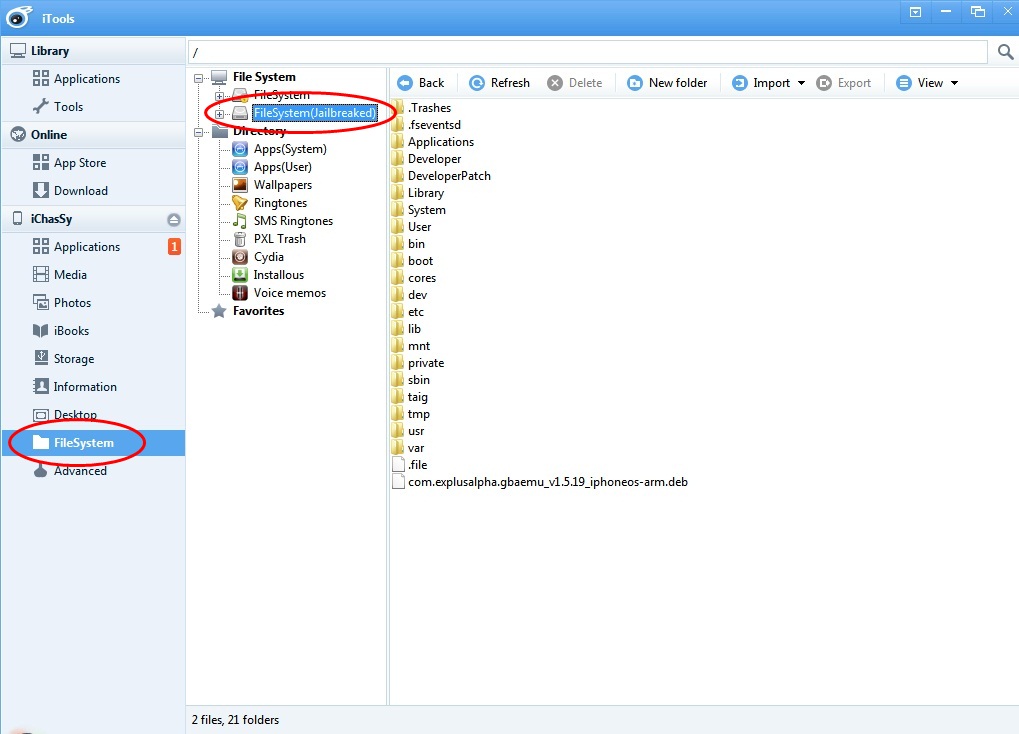Create a New folder
The image size is (1019, 734).
click(667, 83)
